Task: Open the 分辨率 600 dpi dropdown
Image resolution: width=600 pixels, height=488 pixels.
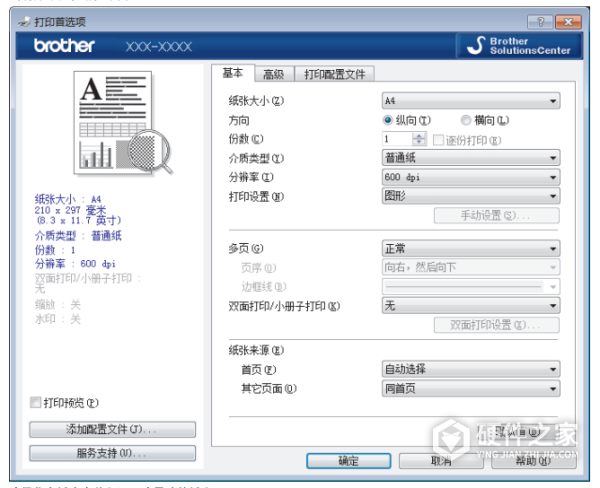Action: 471,177
